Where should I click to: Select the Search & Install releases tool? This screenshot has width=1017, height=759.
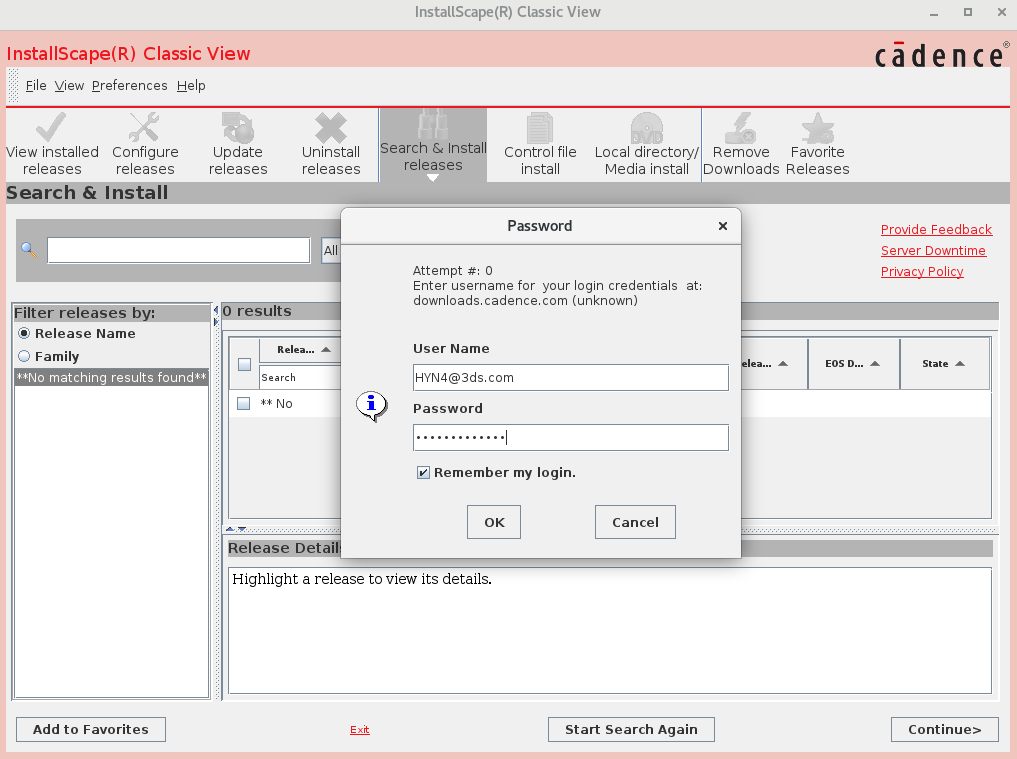tap(433, 143)
